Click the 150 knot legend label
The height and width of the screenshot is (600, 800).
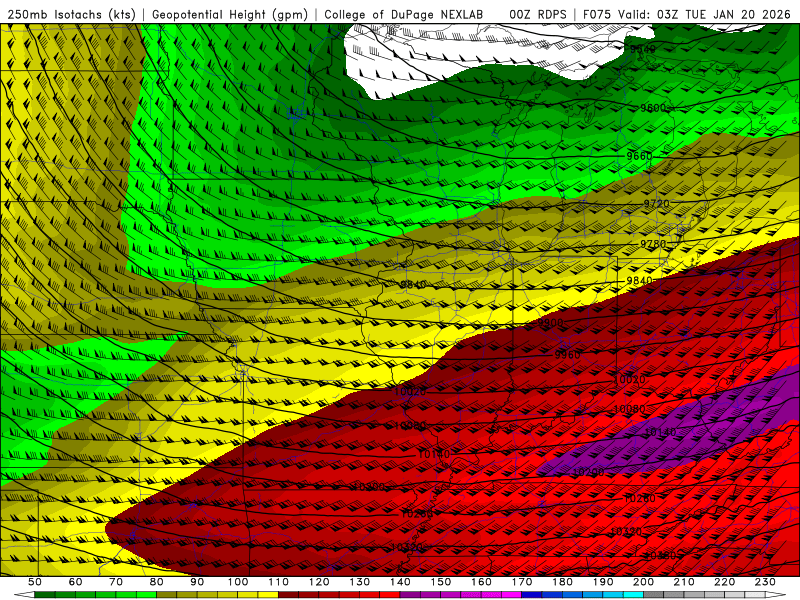[441, 582]
